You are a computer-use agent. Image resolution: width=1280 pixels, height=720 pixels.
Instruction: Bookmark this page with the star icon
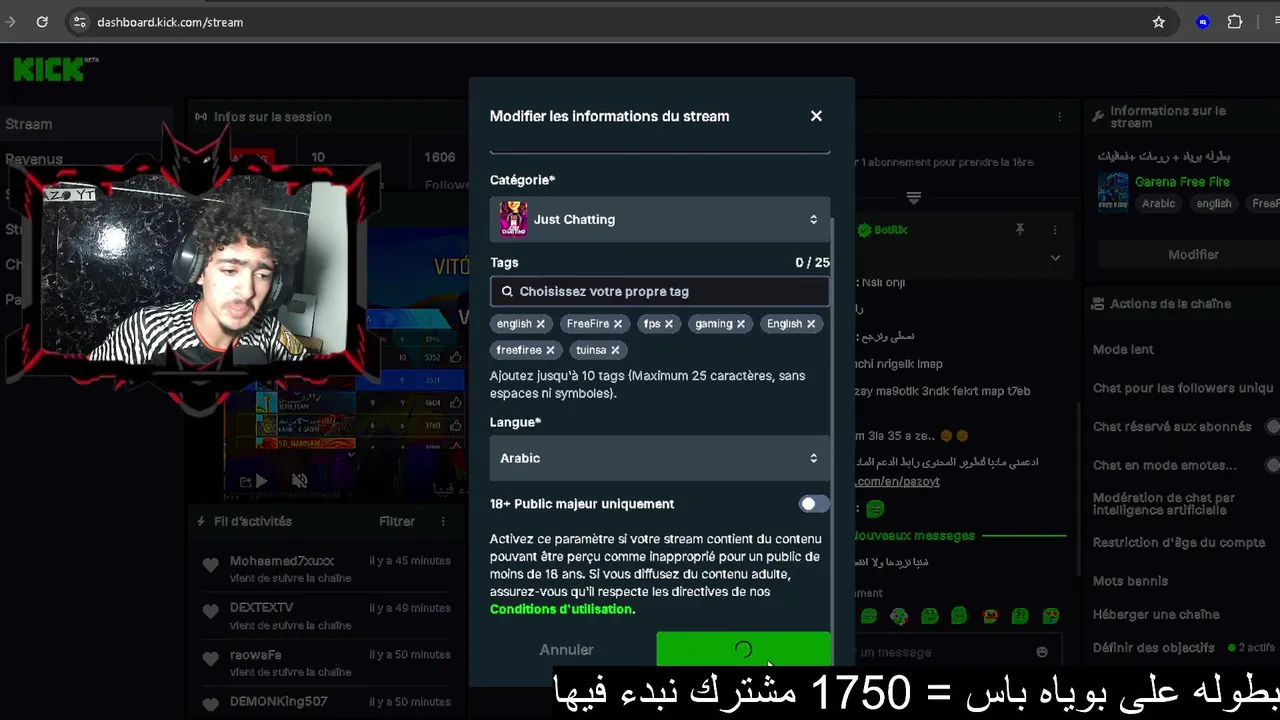tap(1159, 21)
